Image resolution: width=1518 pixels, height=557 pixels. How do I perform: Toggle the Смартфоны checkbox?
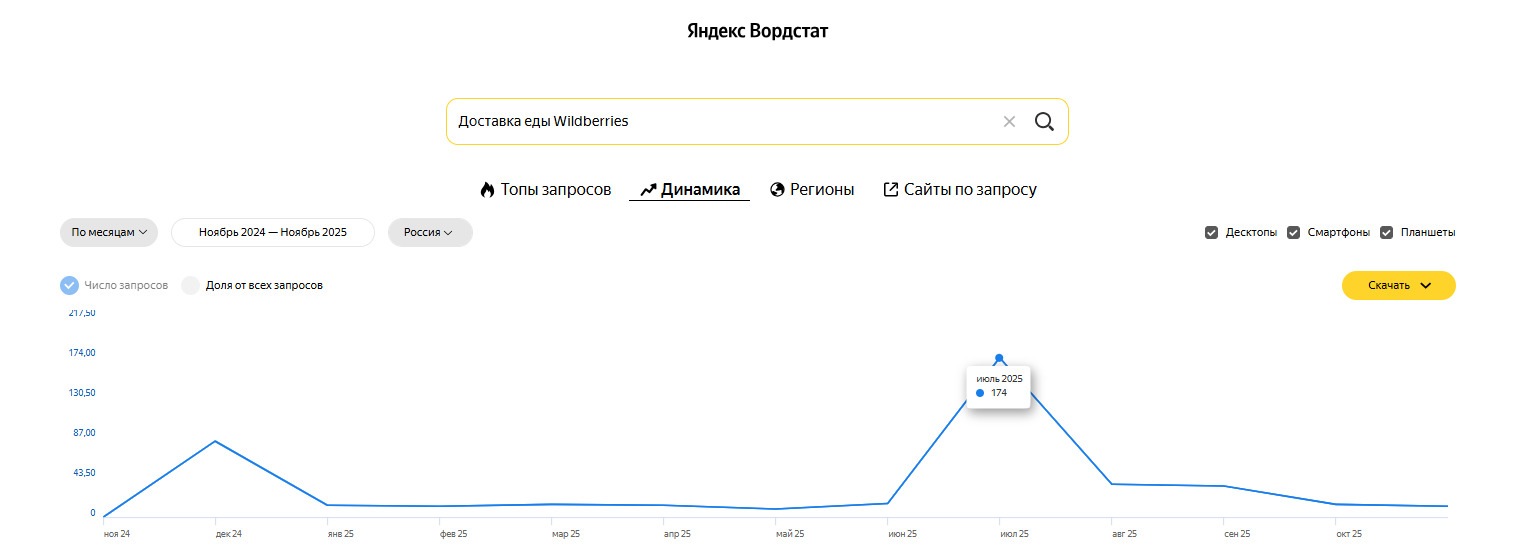click(x=1294, y=233)
